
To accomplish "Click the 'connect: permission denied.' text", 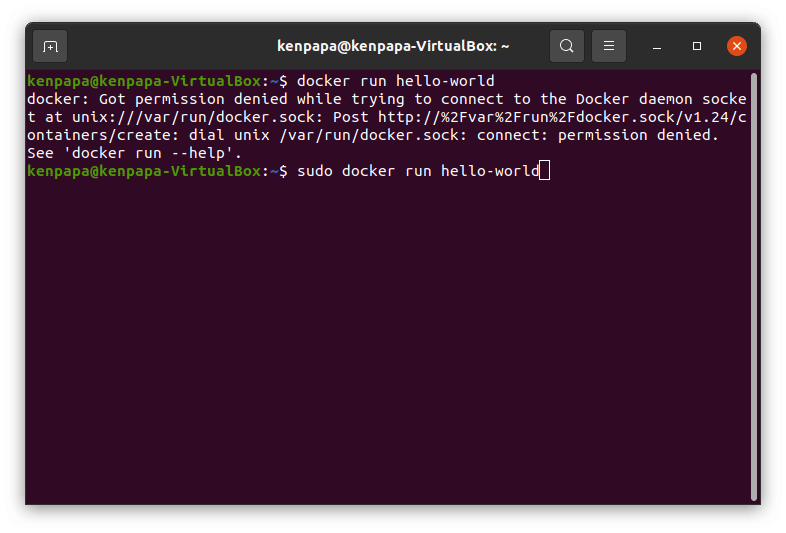I will pos(598,135).
